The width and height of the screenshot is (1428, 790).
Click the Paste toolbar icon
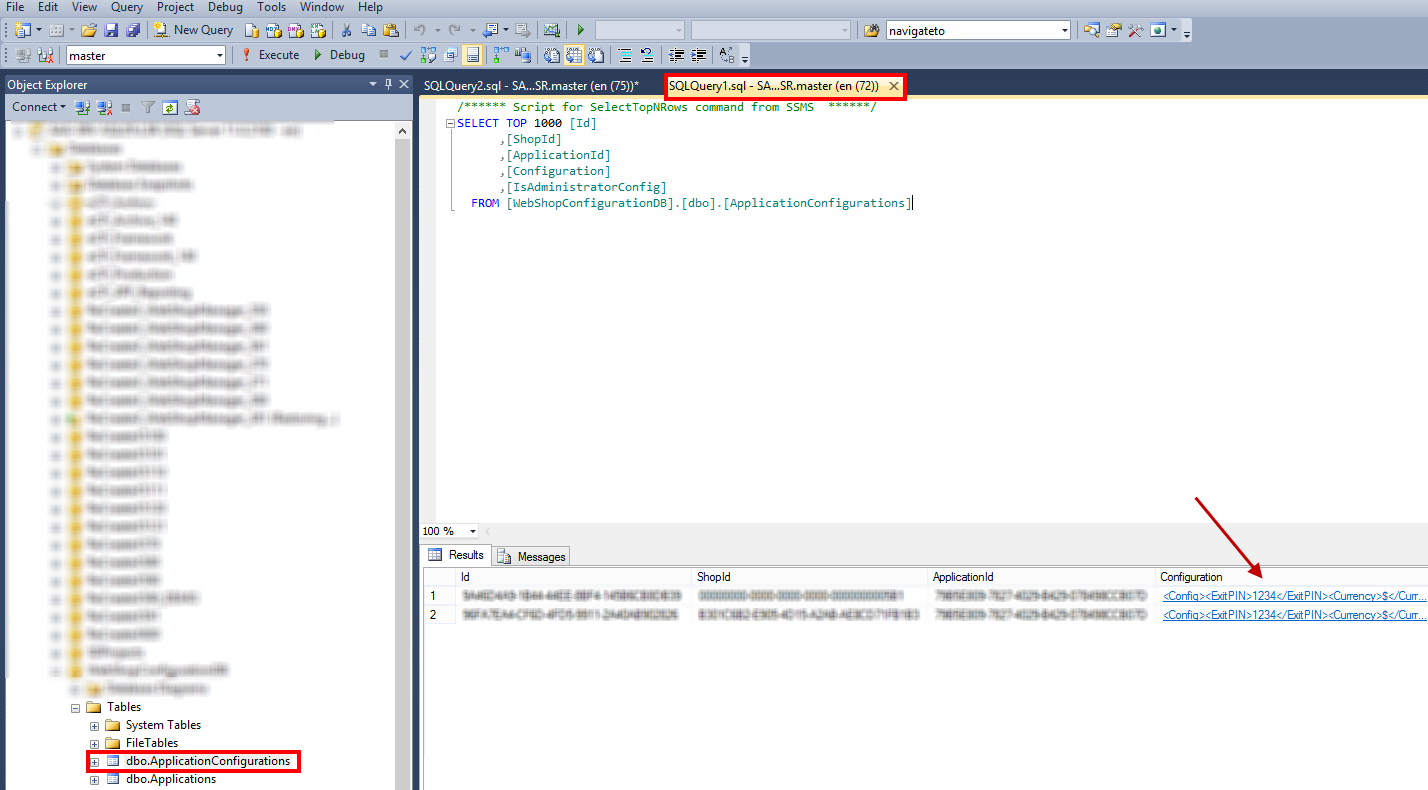coord(391,31)
